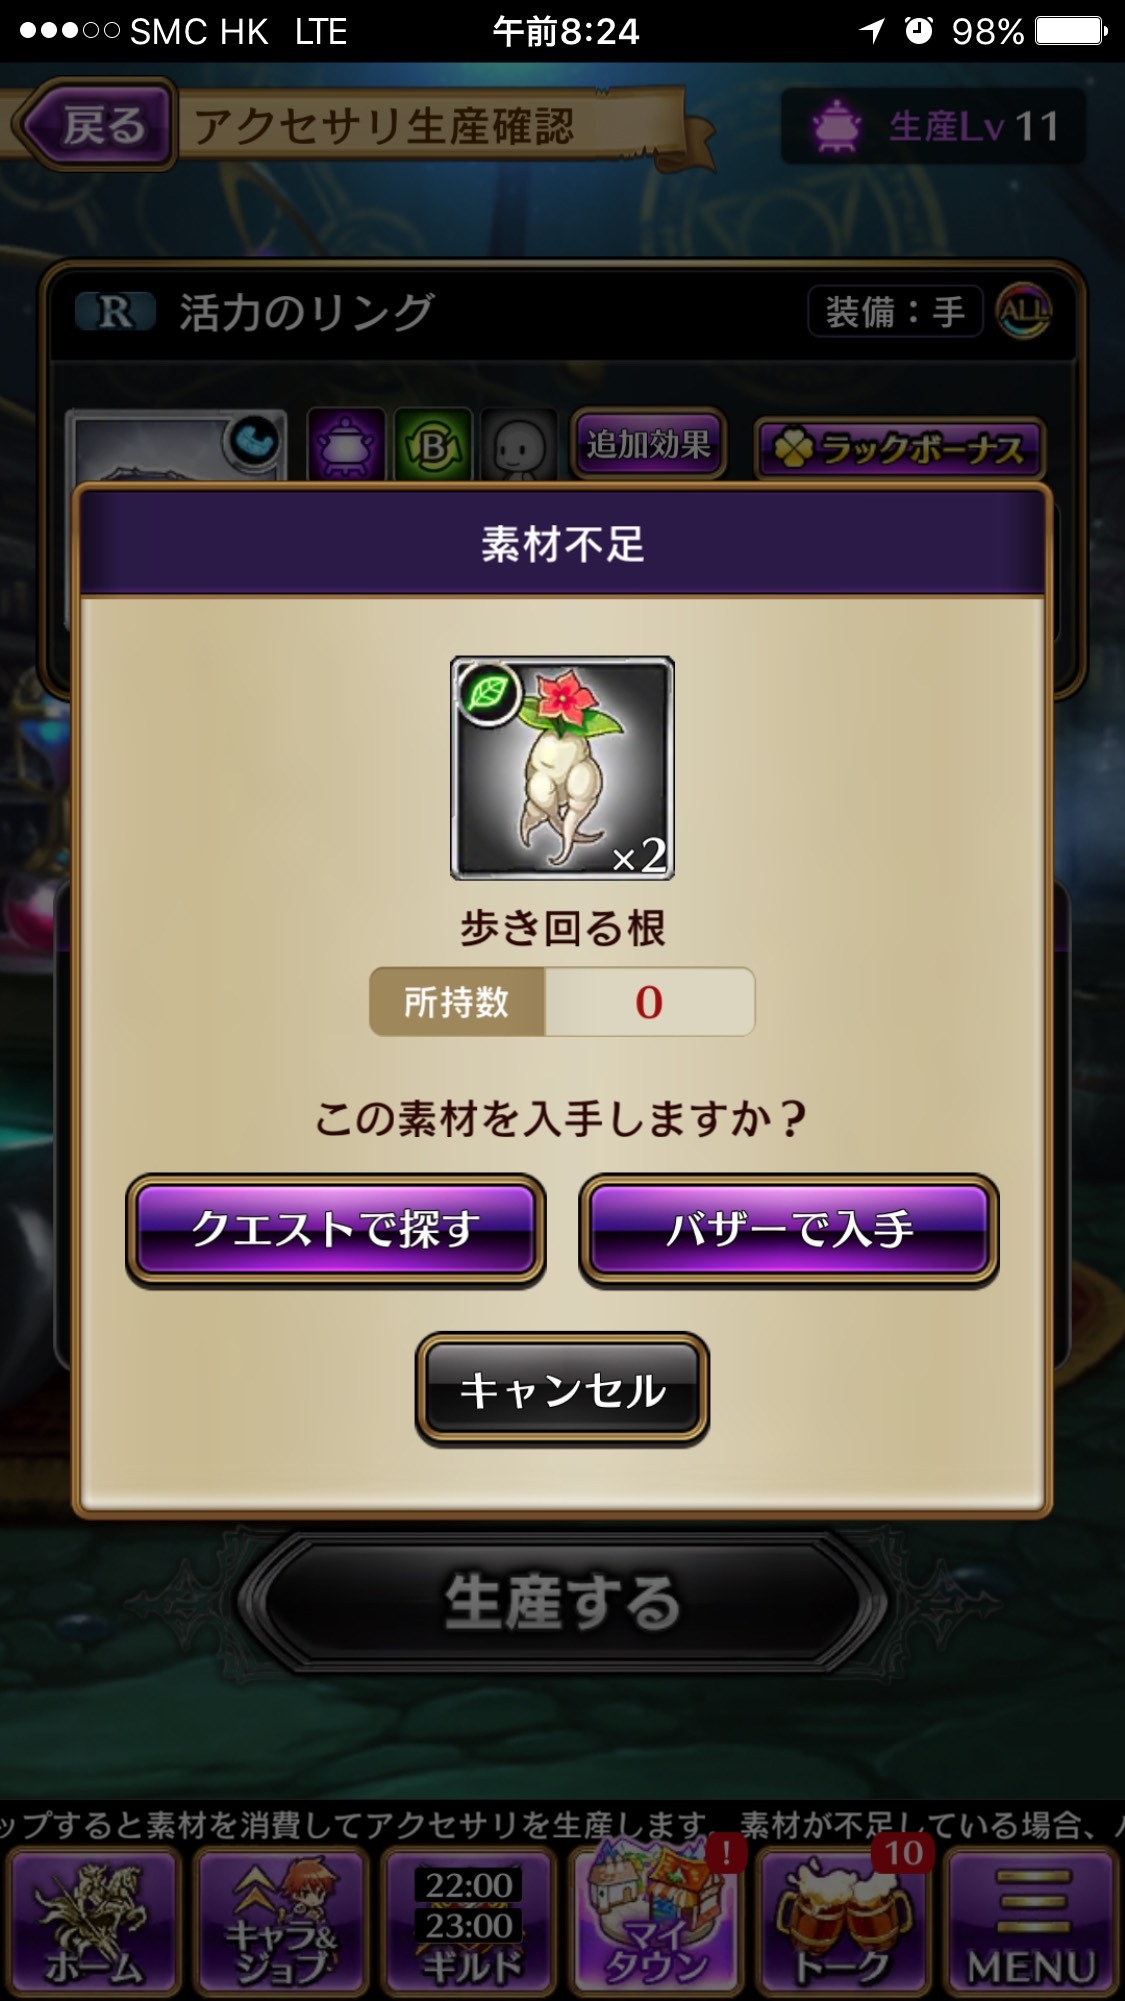Screen dimensions: 1125x2001
Task: Open the MENU hamburger icon
Action: coord(1031,1923)
